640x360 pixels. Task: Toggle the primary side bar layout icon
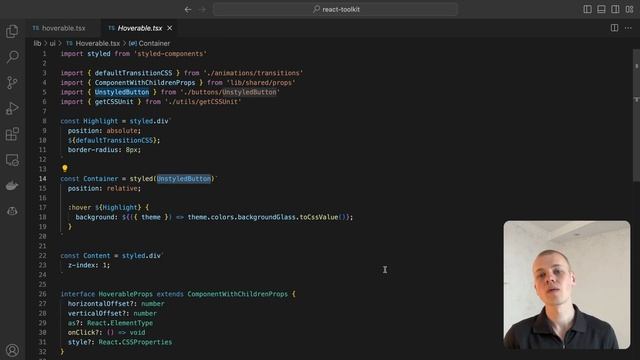point(587,9)
